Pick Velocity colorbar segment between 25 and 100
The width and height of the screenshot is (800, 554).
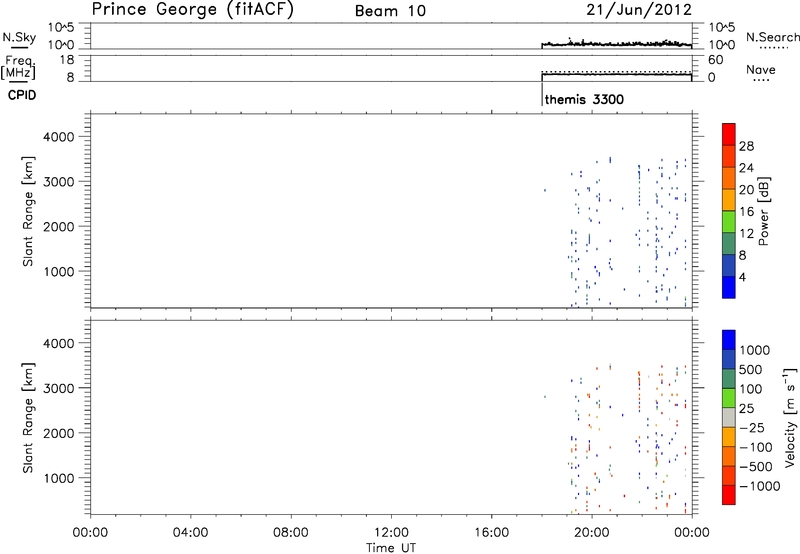point(729,398)
